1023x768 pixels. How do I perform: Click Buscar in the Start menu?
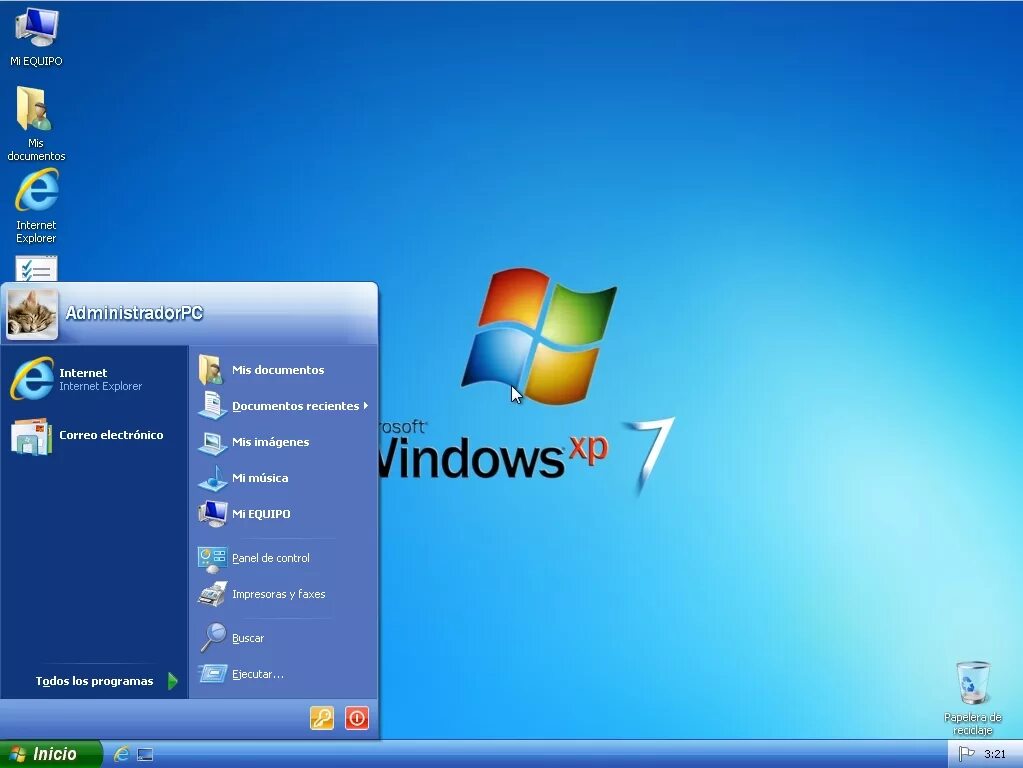pos(283,638)
